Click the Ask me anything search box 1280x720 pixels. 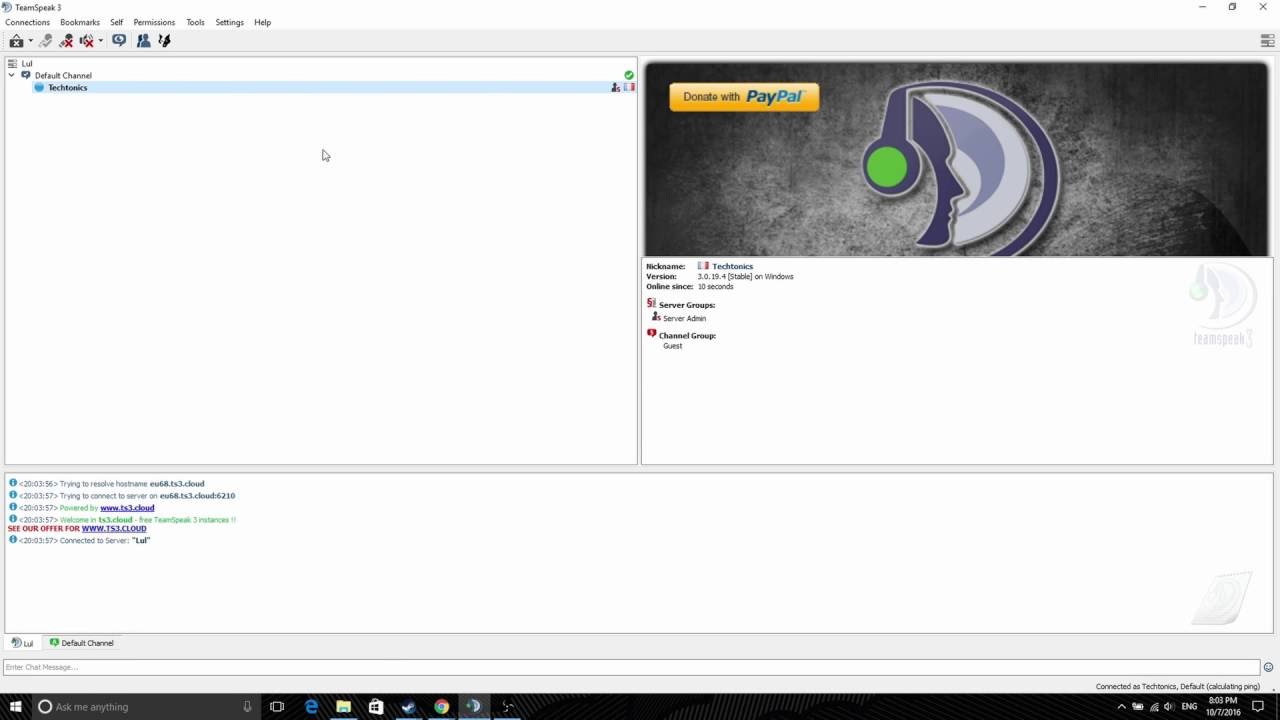coord(146,706)
